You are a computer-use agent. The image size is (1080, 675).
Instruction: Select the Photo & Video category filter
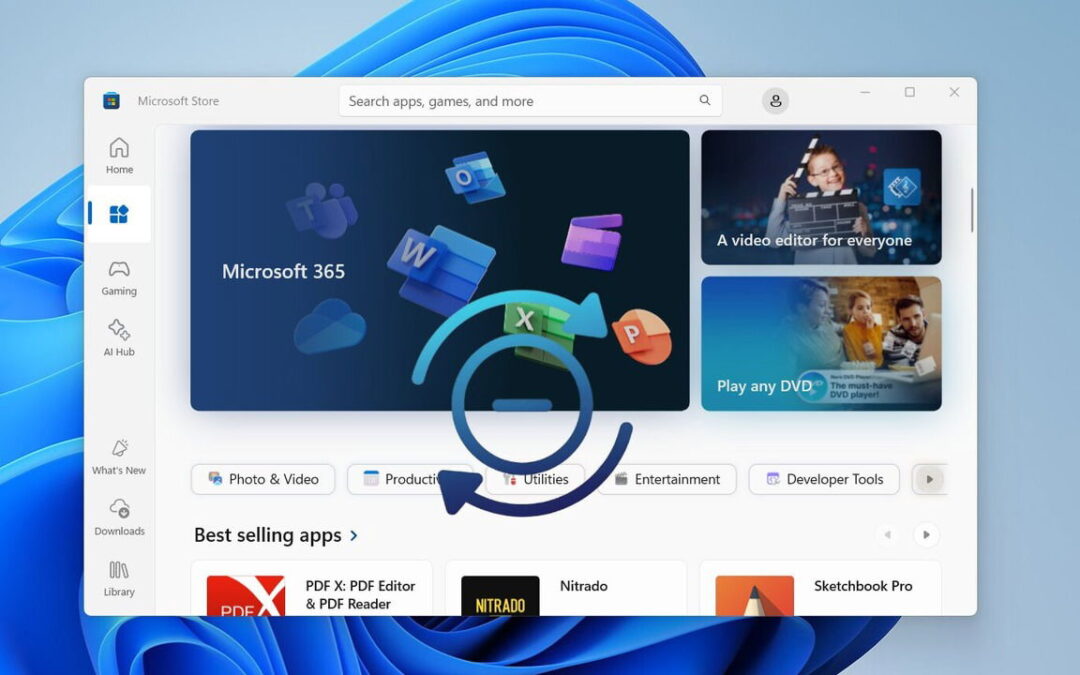pos(262,479)
